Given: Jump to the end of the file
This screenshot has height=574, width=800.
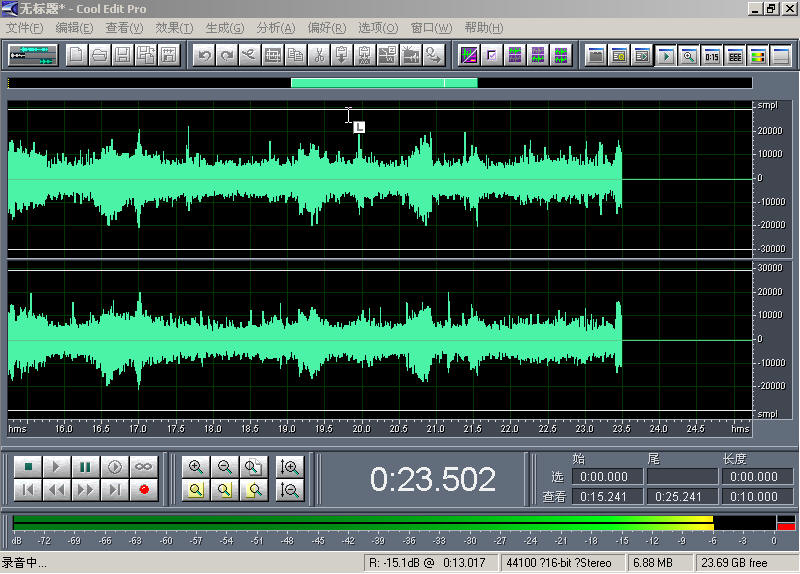Looking at the screenshot, I should point(115,490).
